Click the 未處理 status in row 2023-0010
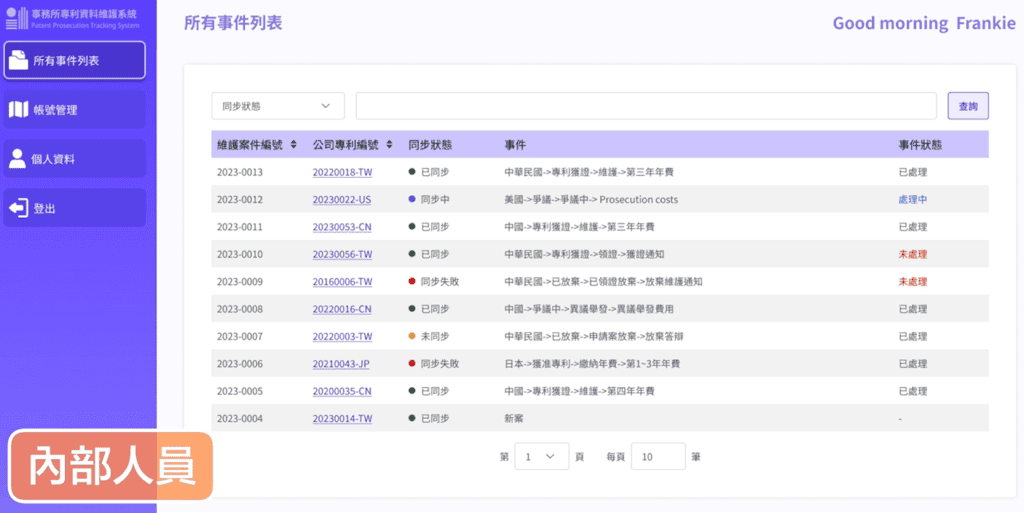Viewport: 1024px width, 513px height. pos(912,254)
